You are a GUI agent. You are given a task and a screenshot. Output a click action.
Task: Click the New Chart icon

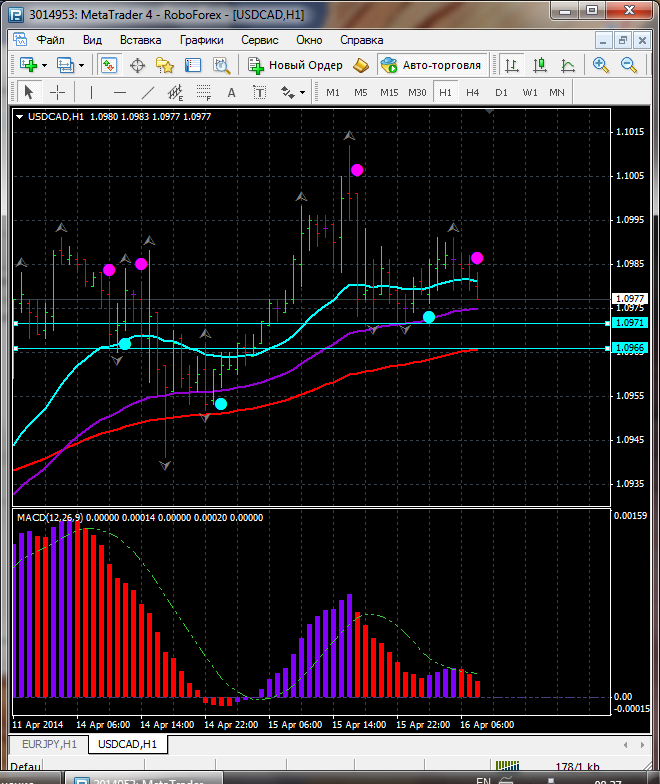click(27, 65)
